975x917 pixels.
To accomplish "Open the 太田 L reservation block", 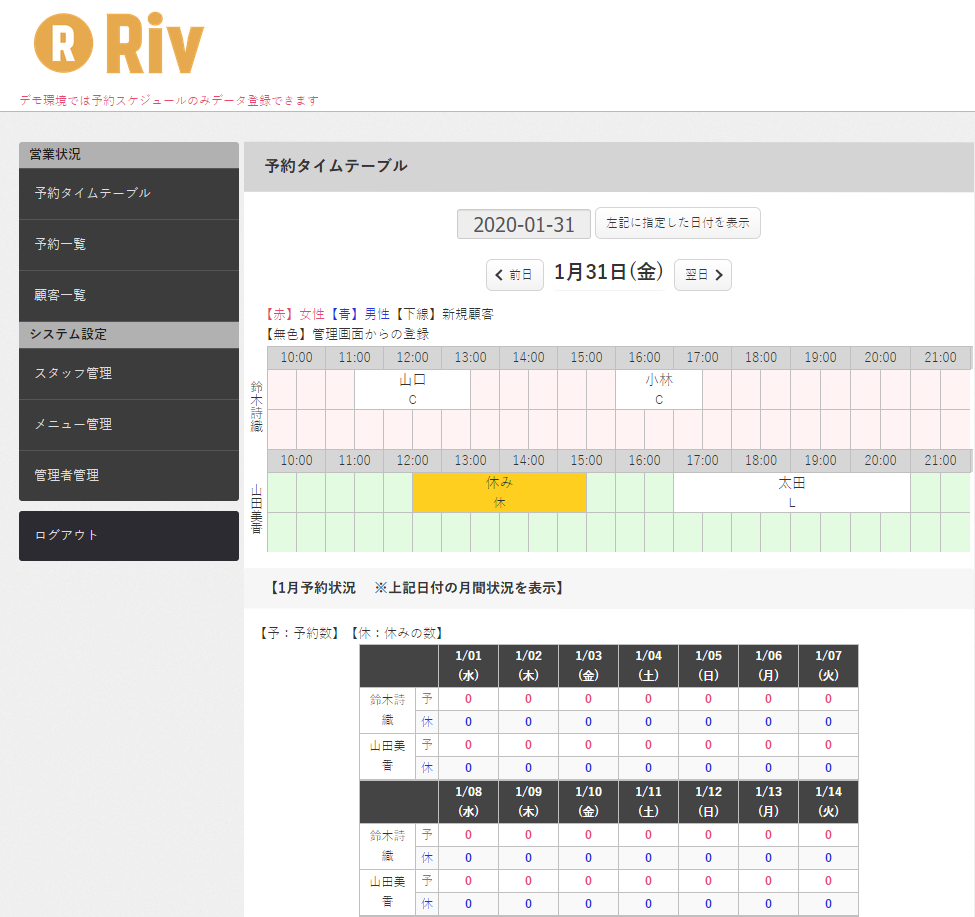I will [x=792, y=492].
